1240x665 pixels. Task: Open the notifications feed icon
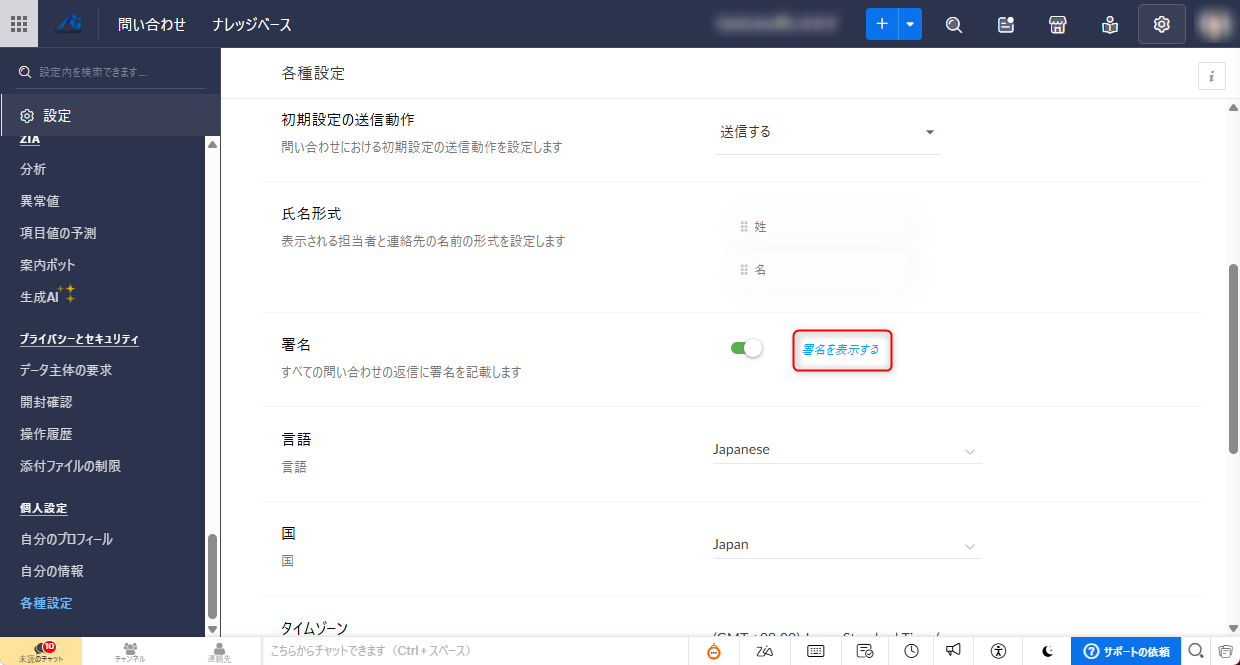click(1006, 25)
